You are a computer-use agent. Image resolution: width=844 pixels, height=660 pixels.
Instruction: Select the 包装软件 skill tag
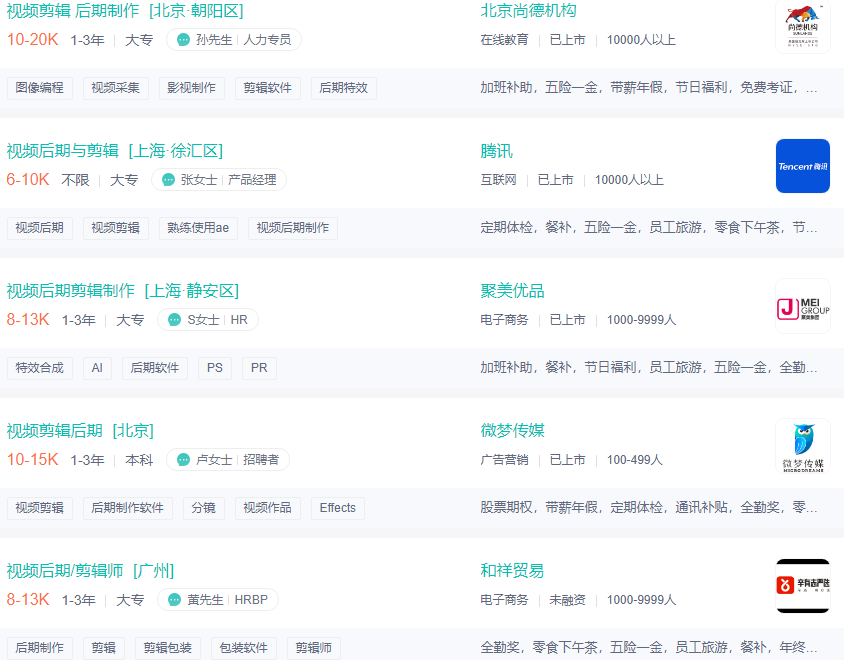coord(243,648)
